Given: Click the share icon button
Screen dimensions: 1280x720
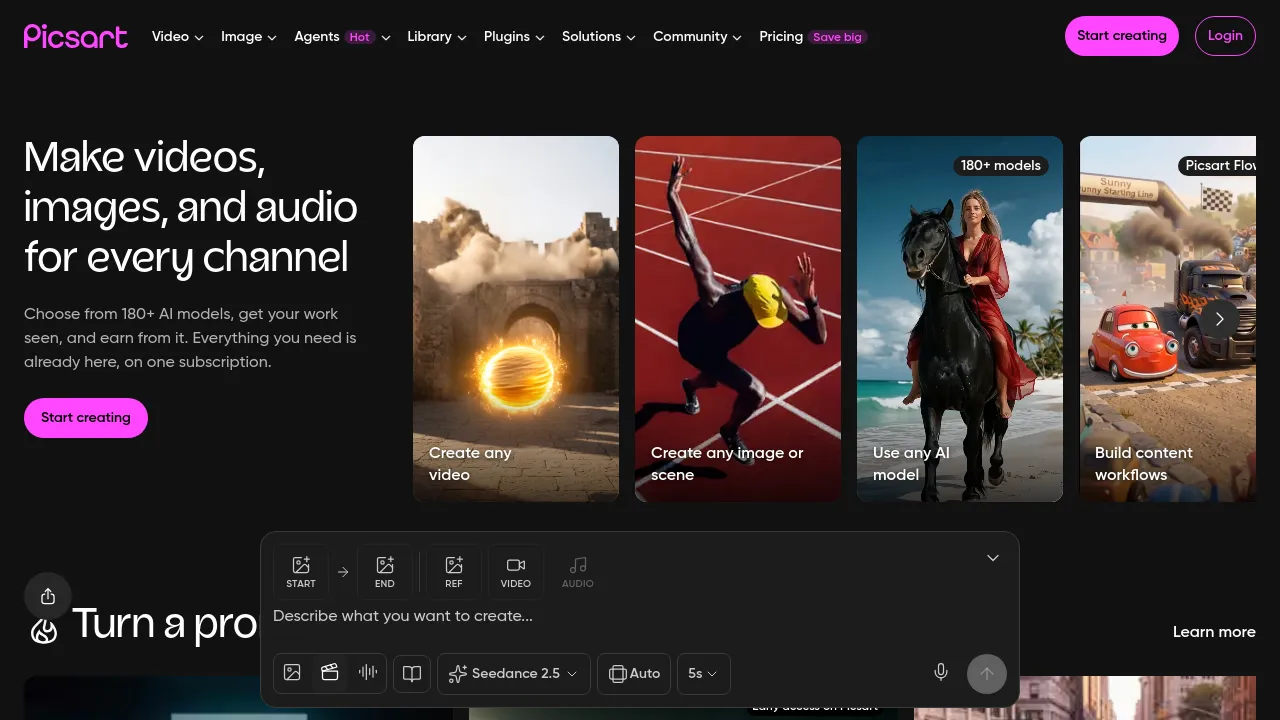Looking at the screenshot, I should pos(48,597).
